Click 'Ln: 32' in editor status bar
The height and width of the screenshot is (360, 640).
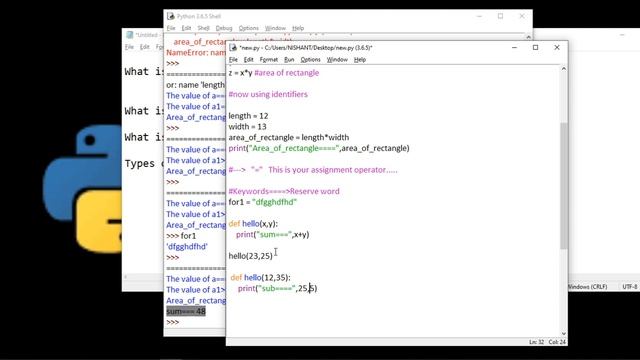[x=536, y=342]
